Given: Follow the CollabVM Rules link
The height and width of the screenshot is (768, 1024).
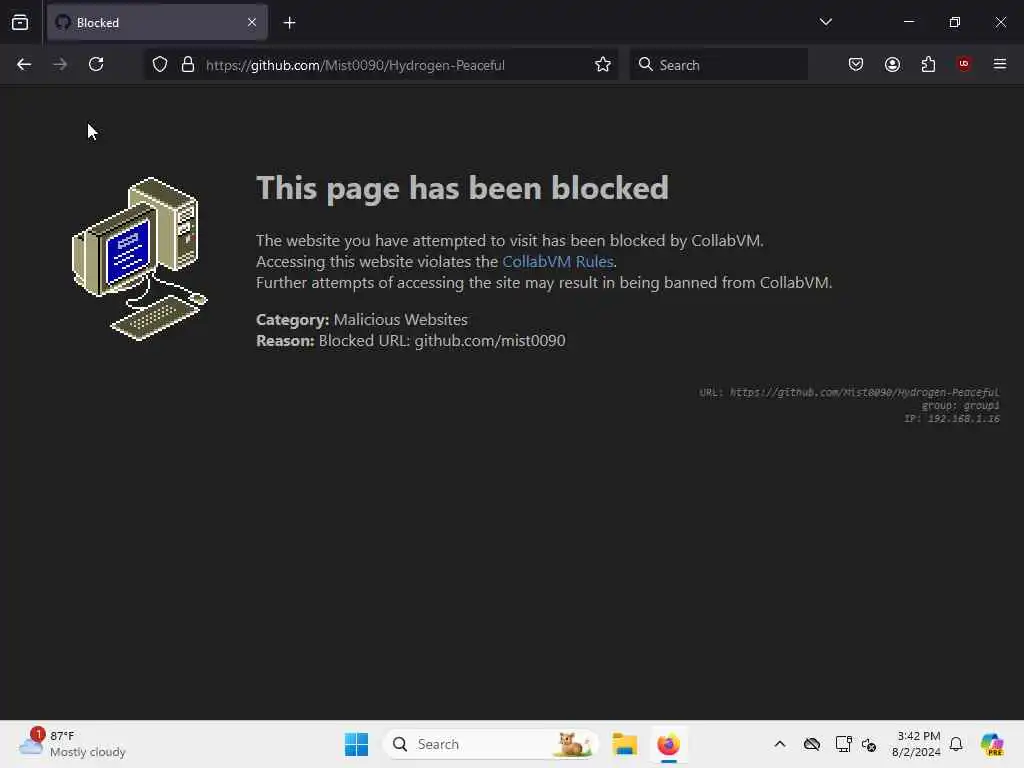Looking at the screenshot, I should tap(558, 261).
